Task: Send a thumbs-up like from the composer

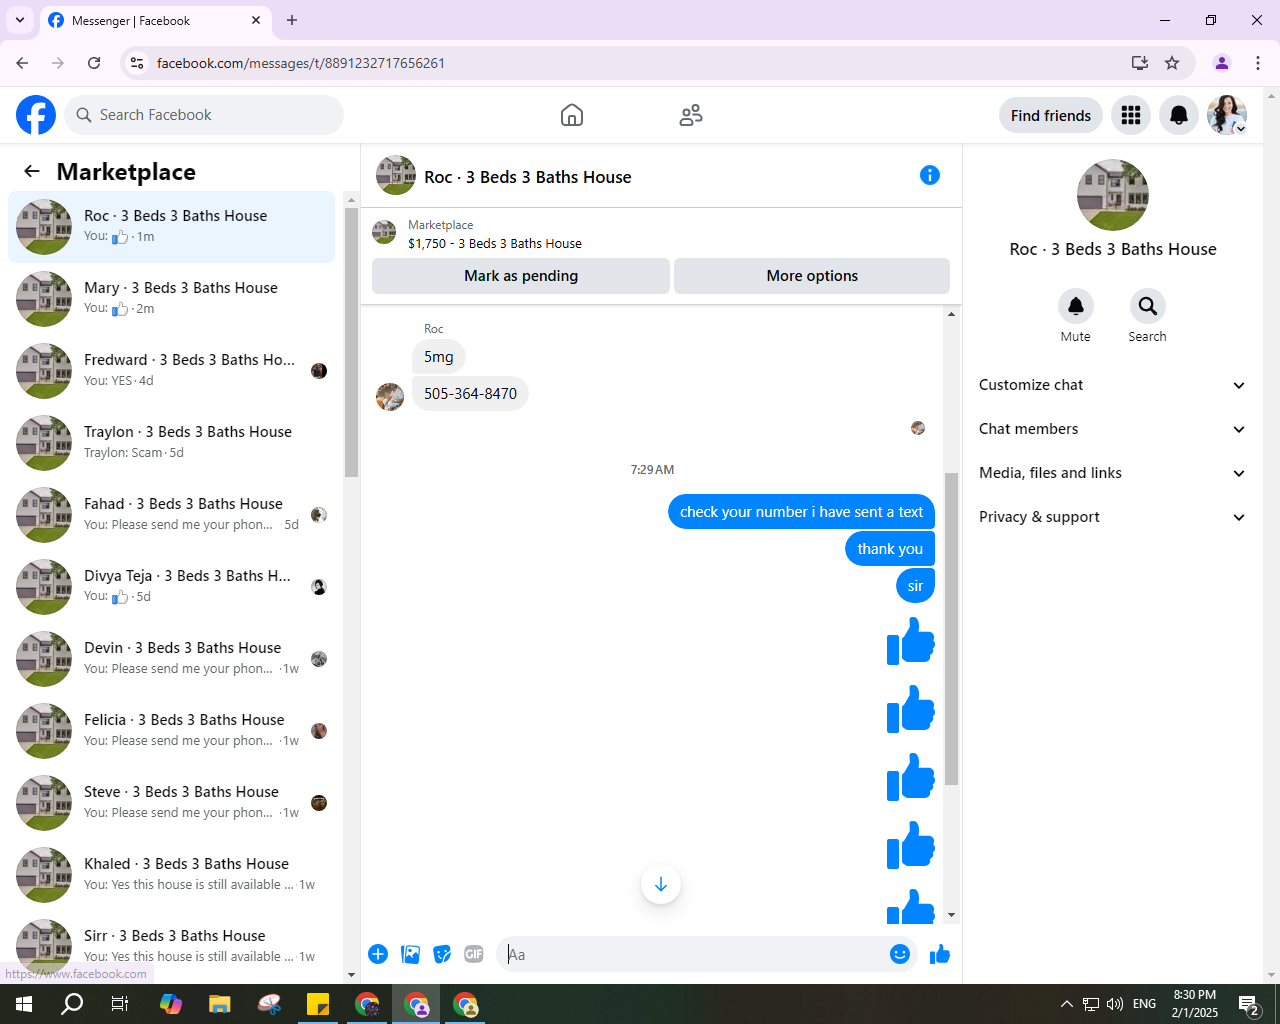Action: click(x=940, y=954)
